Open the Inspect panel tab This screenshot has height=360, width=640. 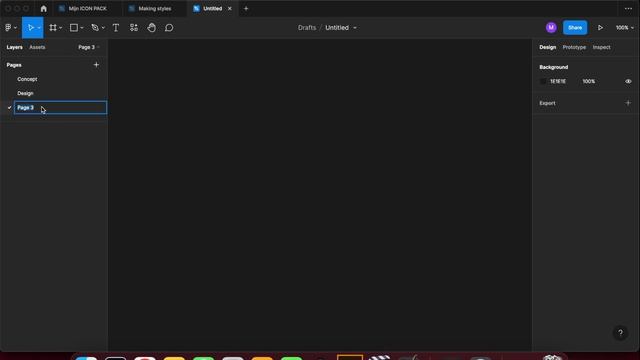point(601,47)
